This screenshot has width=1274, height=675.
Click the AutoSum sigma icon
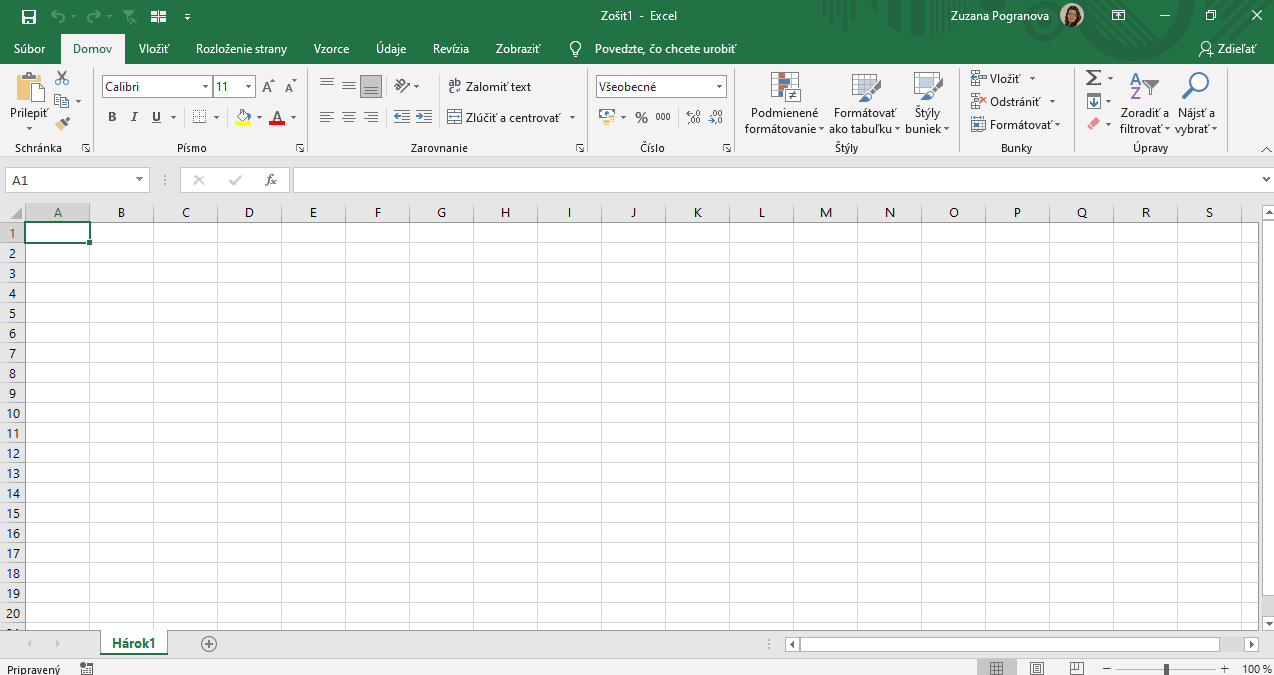(x=1093, y=78)
